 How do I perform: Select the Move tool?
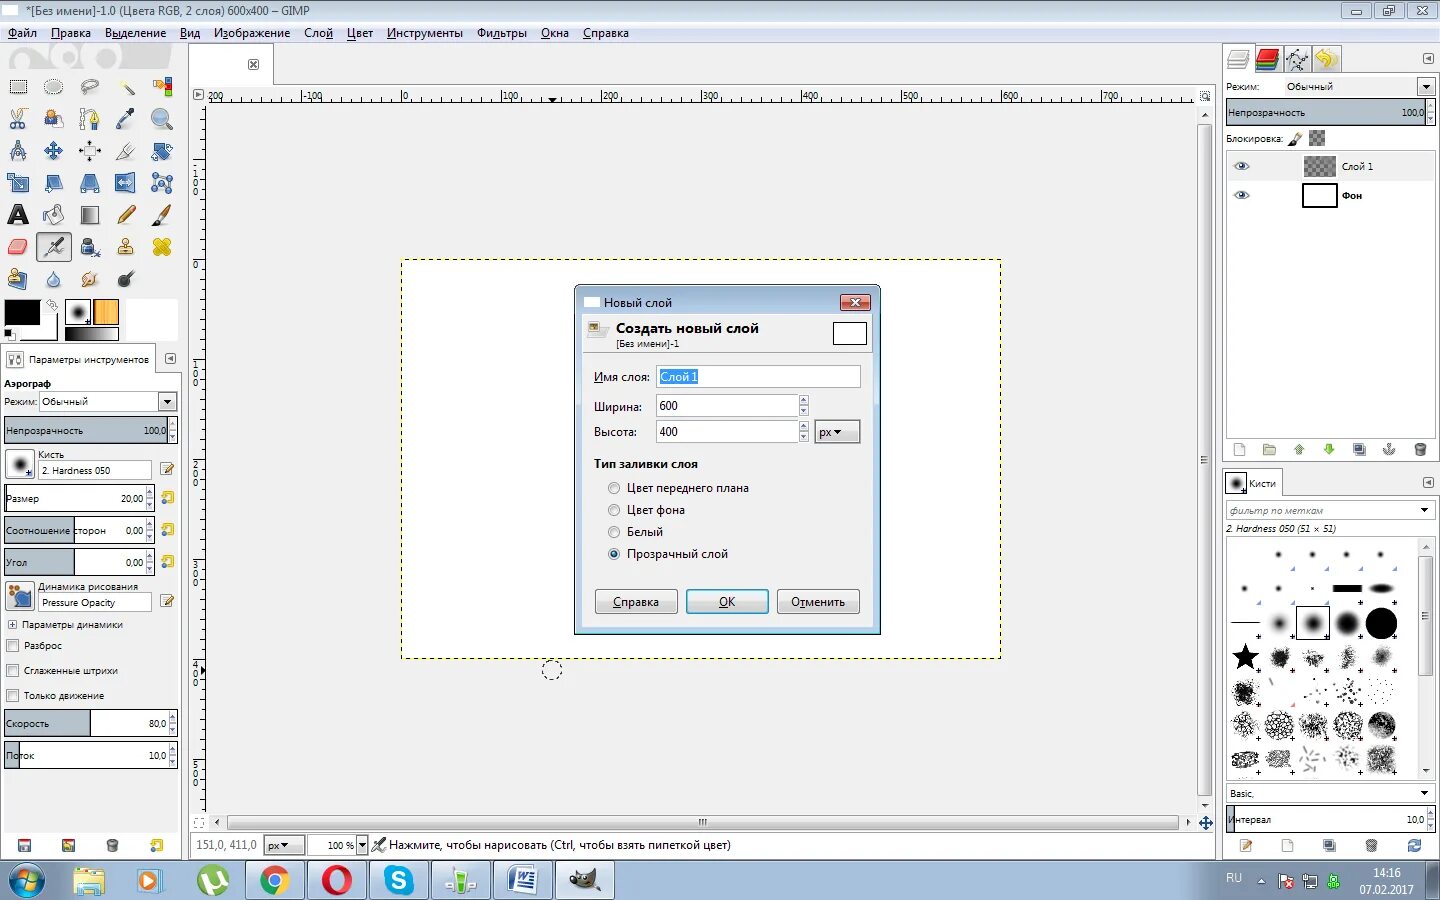[54, 151]
